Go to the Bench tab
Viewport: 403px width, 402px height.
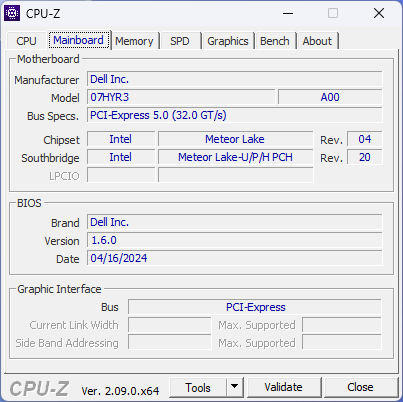tap(275, 41)
